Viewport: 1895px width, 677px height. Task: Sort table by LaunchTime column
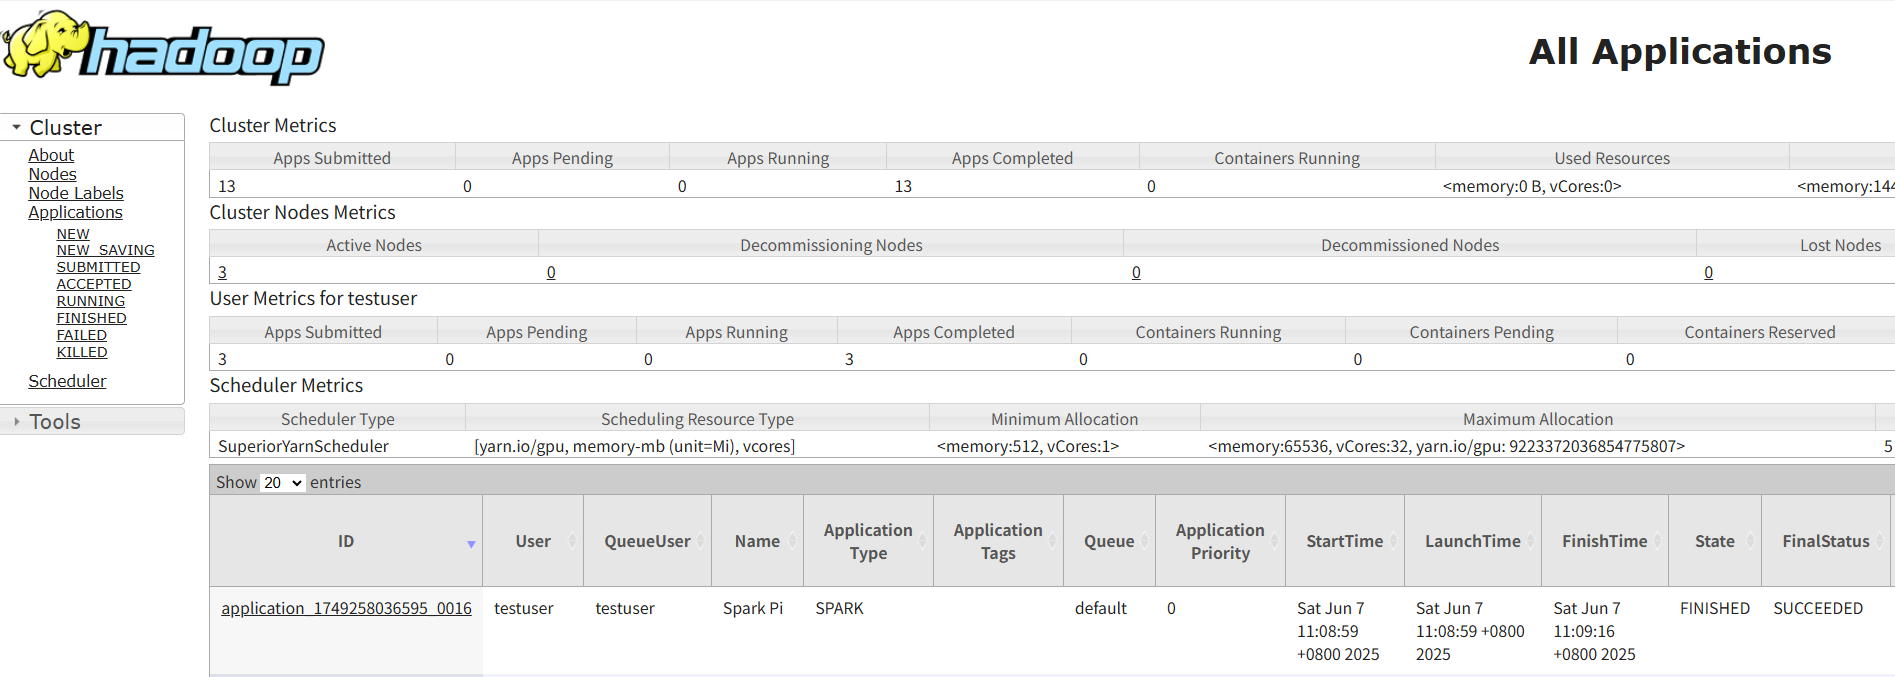tap(1473, 541)
